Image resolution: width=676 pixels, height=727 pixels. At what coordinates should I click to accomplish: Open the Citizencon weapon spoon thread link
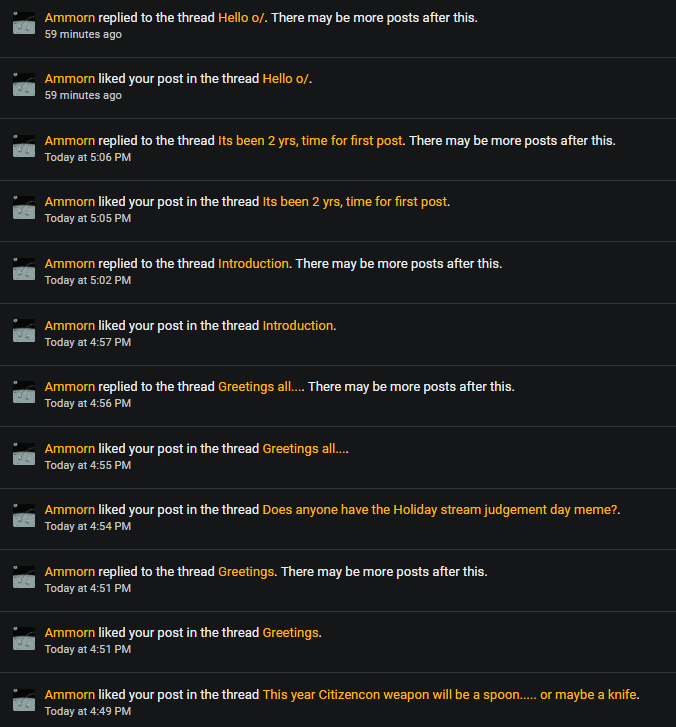[450, 695]
